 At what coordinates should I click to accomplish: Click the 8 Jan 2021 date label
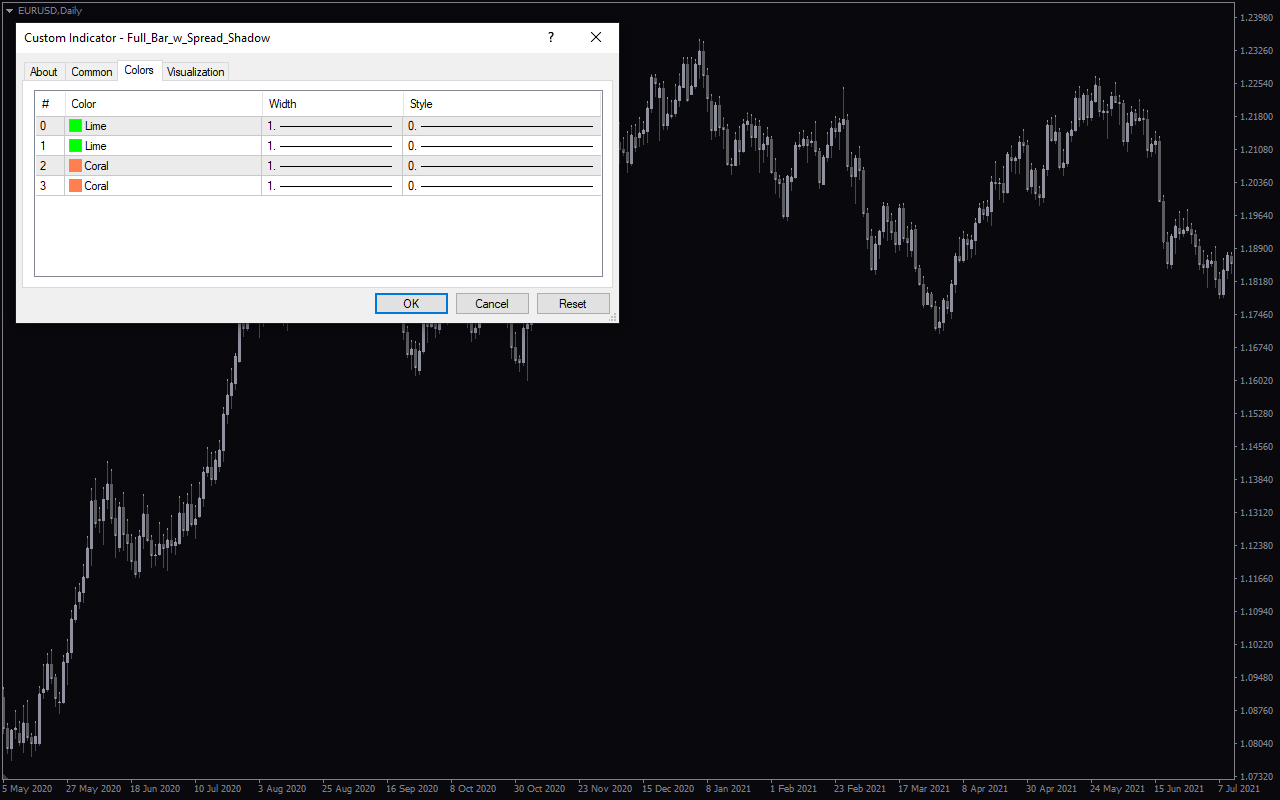click(x=729, y=789)
